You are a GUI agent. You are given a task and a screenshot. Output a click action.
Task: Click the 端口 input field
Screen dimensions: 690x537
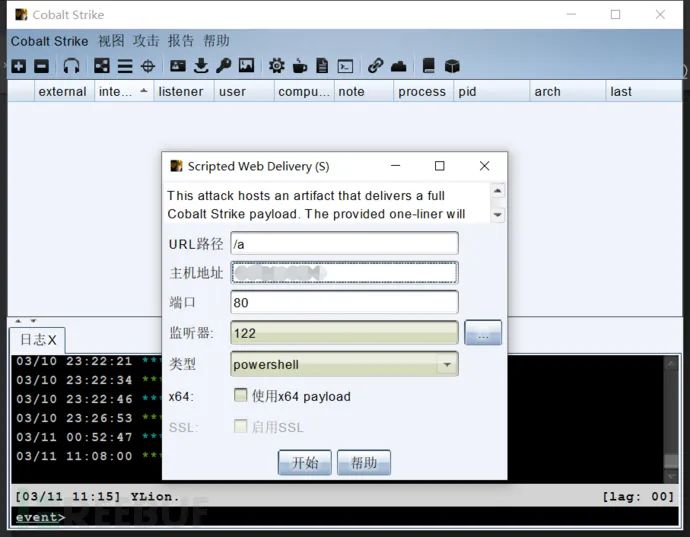344,302
